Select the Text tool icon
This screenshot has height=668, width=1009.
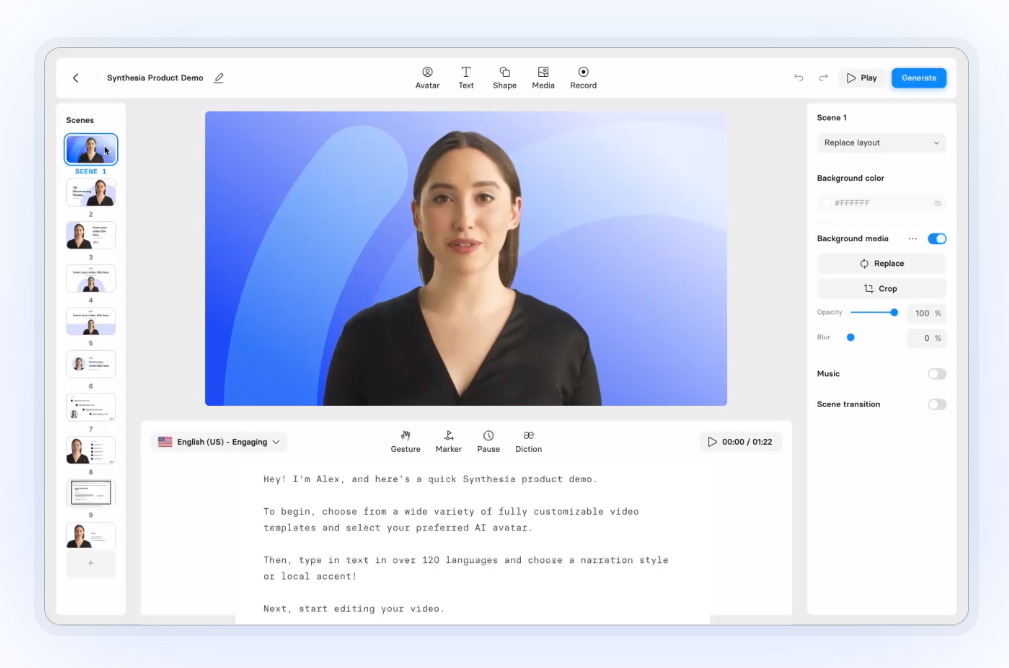(466, 78)
